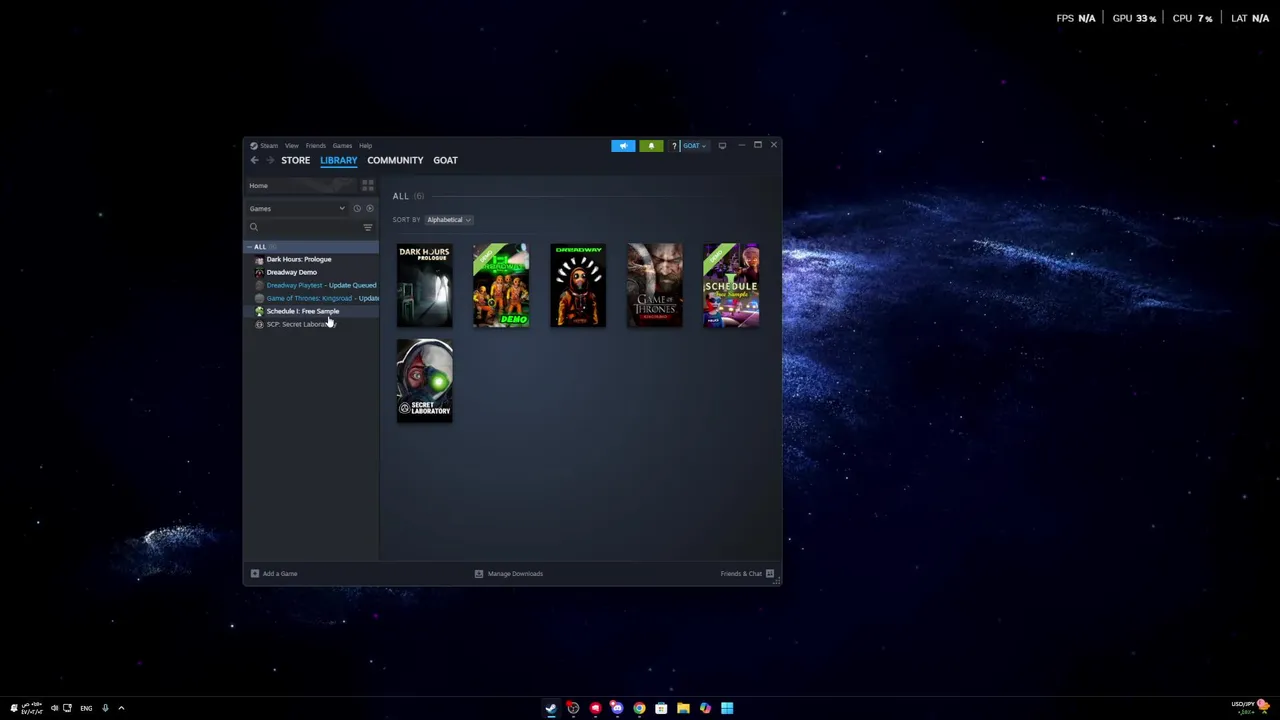This screenshot has height=720, width=1280.
Task: Click ENG language indicator in taskbar
Action: click(x=86, y=708)
